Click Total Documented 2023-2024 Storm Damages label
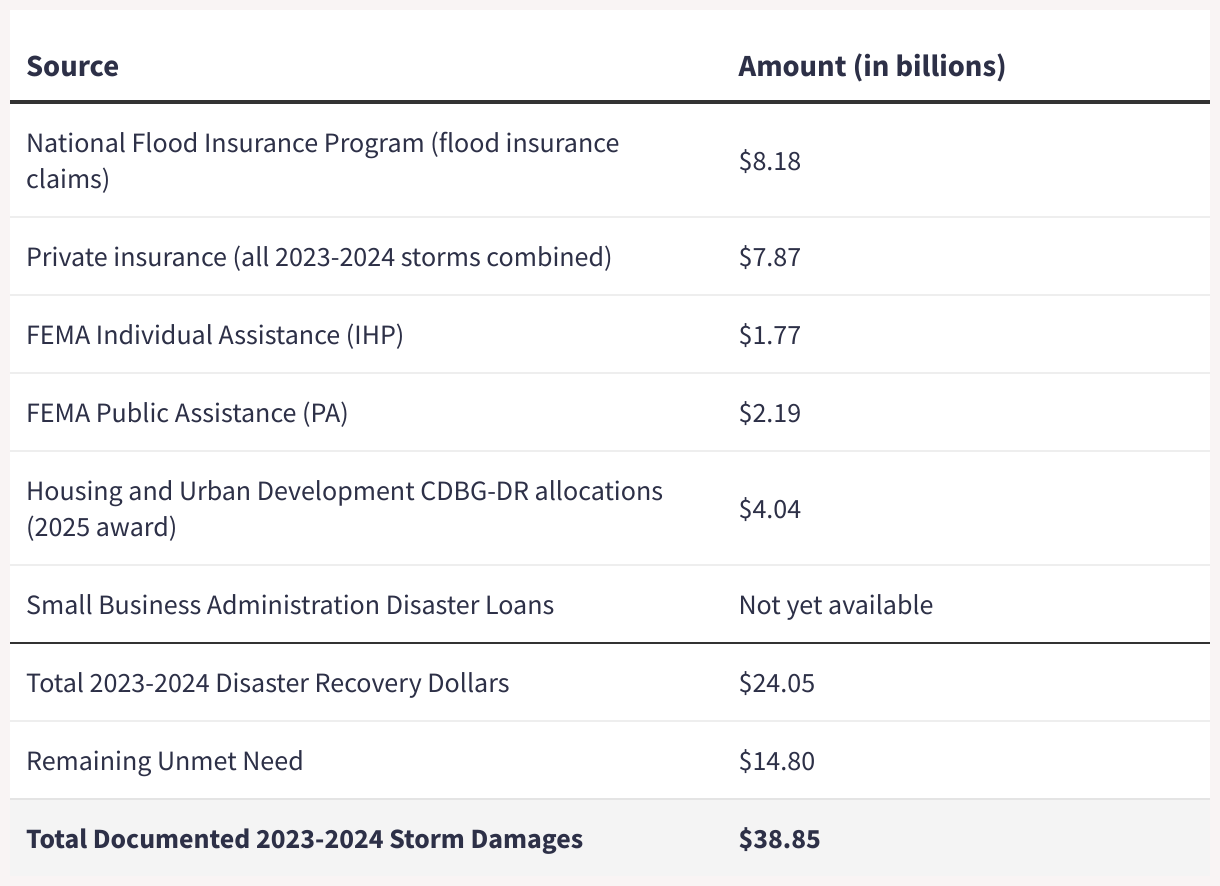The image size is (1220, 886). pyautogui.click(x=304, y=839)
